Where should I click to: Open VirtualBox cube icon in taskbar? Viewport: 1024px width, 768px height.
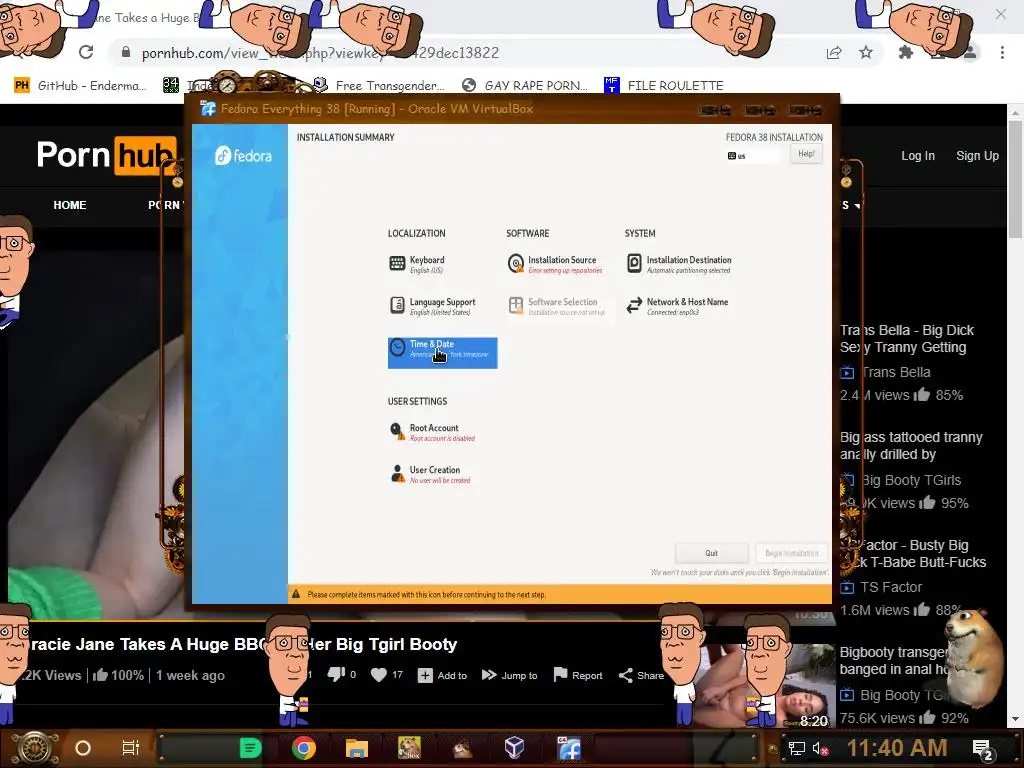click(x=515, y=748)
